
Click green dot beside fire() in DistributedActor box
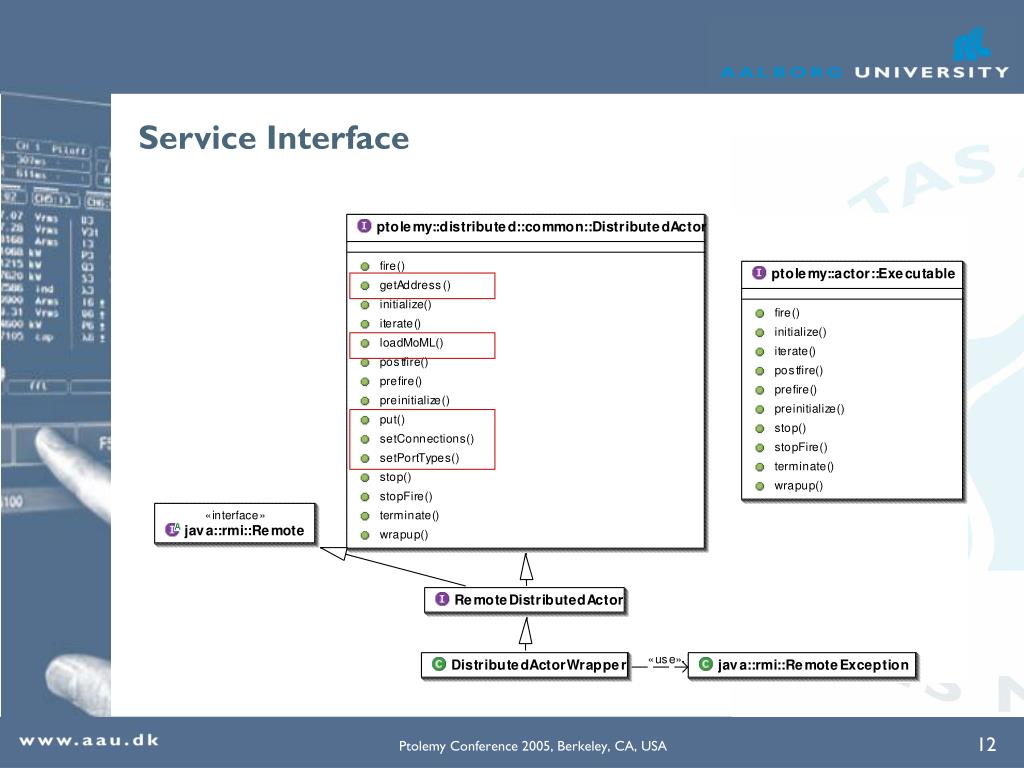pyautogui.click(x=365, y=266)
